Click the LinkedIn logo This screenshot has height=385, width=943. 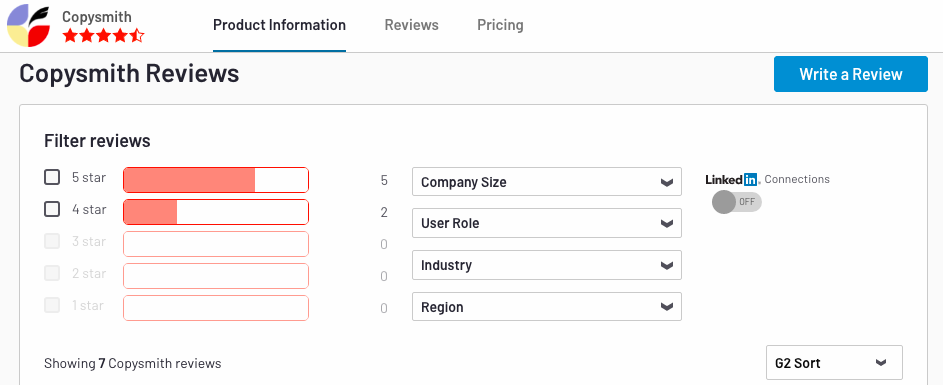(732, 179)
